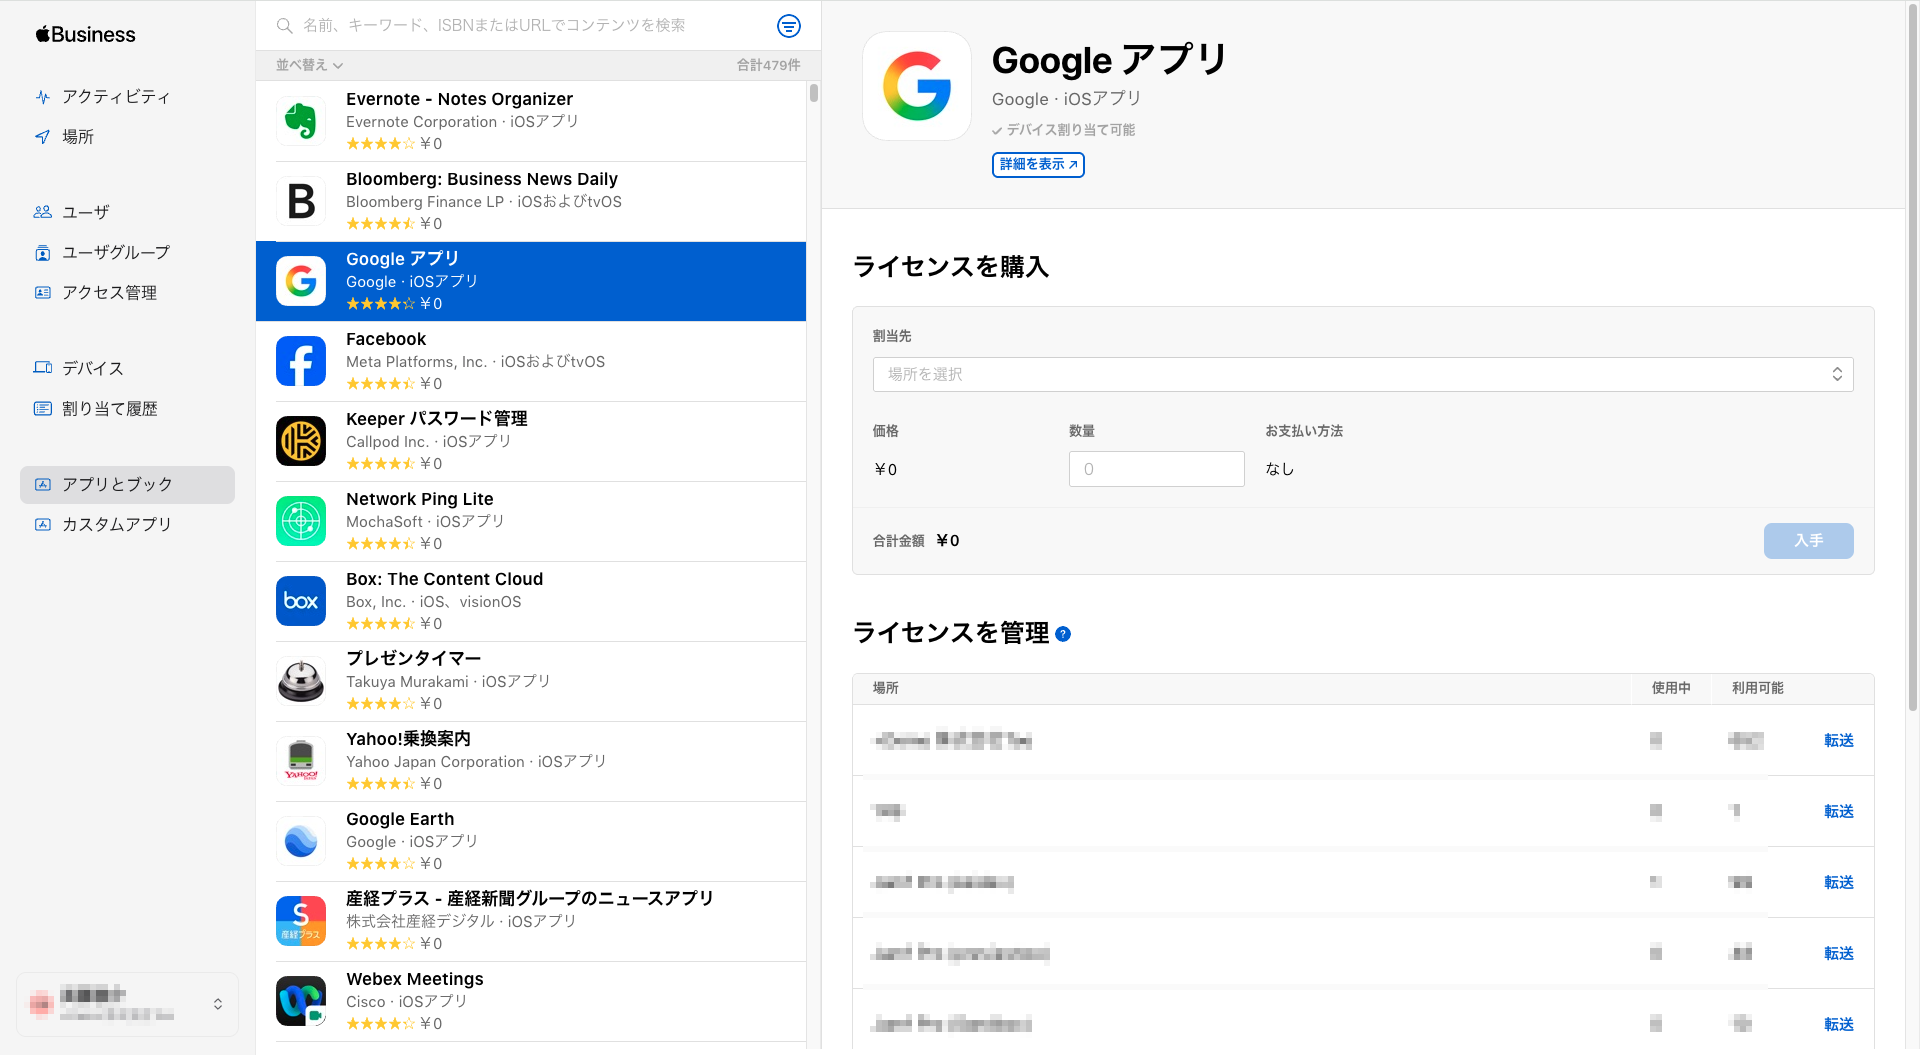Click 転送 in the fifth license row
This screenshot has height=1055, width=1920.
click(x=1838, y=1024)
